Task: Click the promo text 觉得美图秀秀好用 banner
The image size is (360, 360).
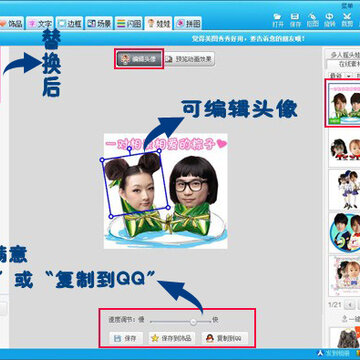Action: click(x=248, y=39)
